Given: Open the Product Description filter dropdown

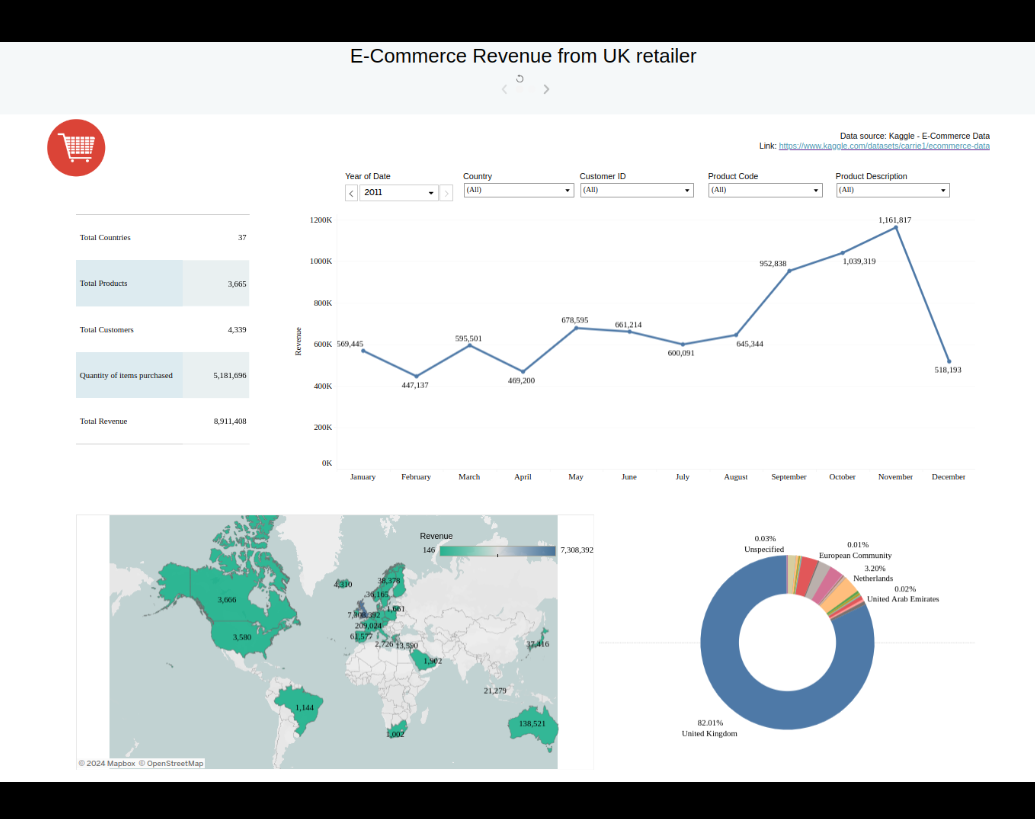Looking at the screenshot, I should (x=942, y=190).
